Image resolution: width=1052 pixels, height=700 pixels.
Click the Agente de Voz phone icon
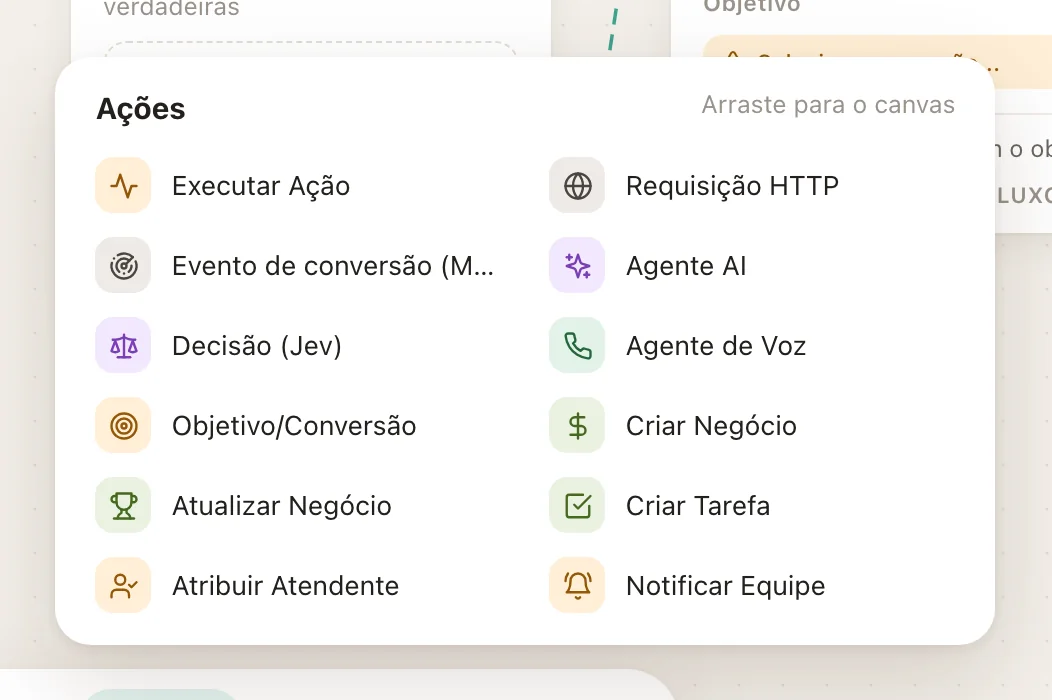tap(577, 346)
